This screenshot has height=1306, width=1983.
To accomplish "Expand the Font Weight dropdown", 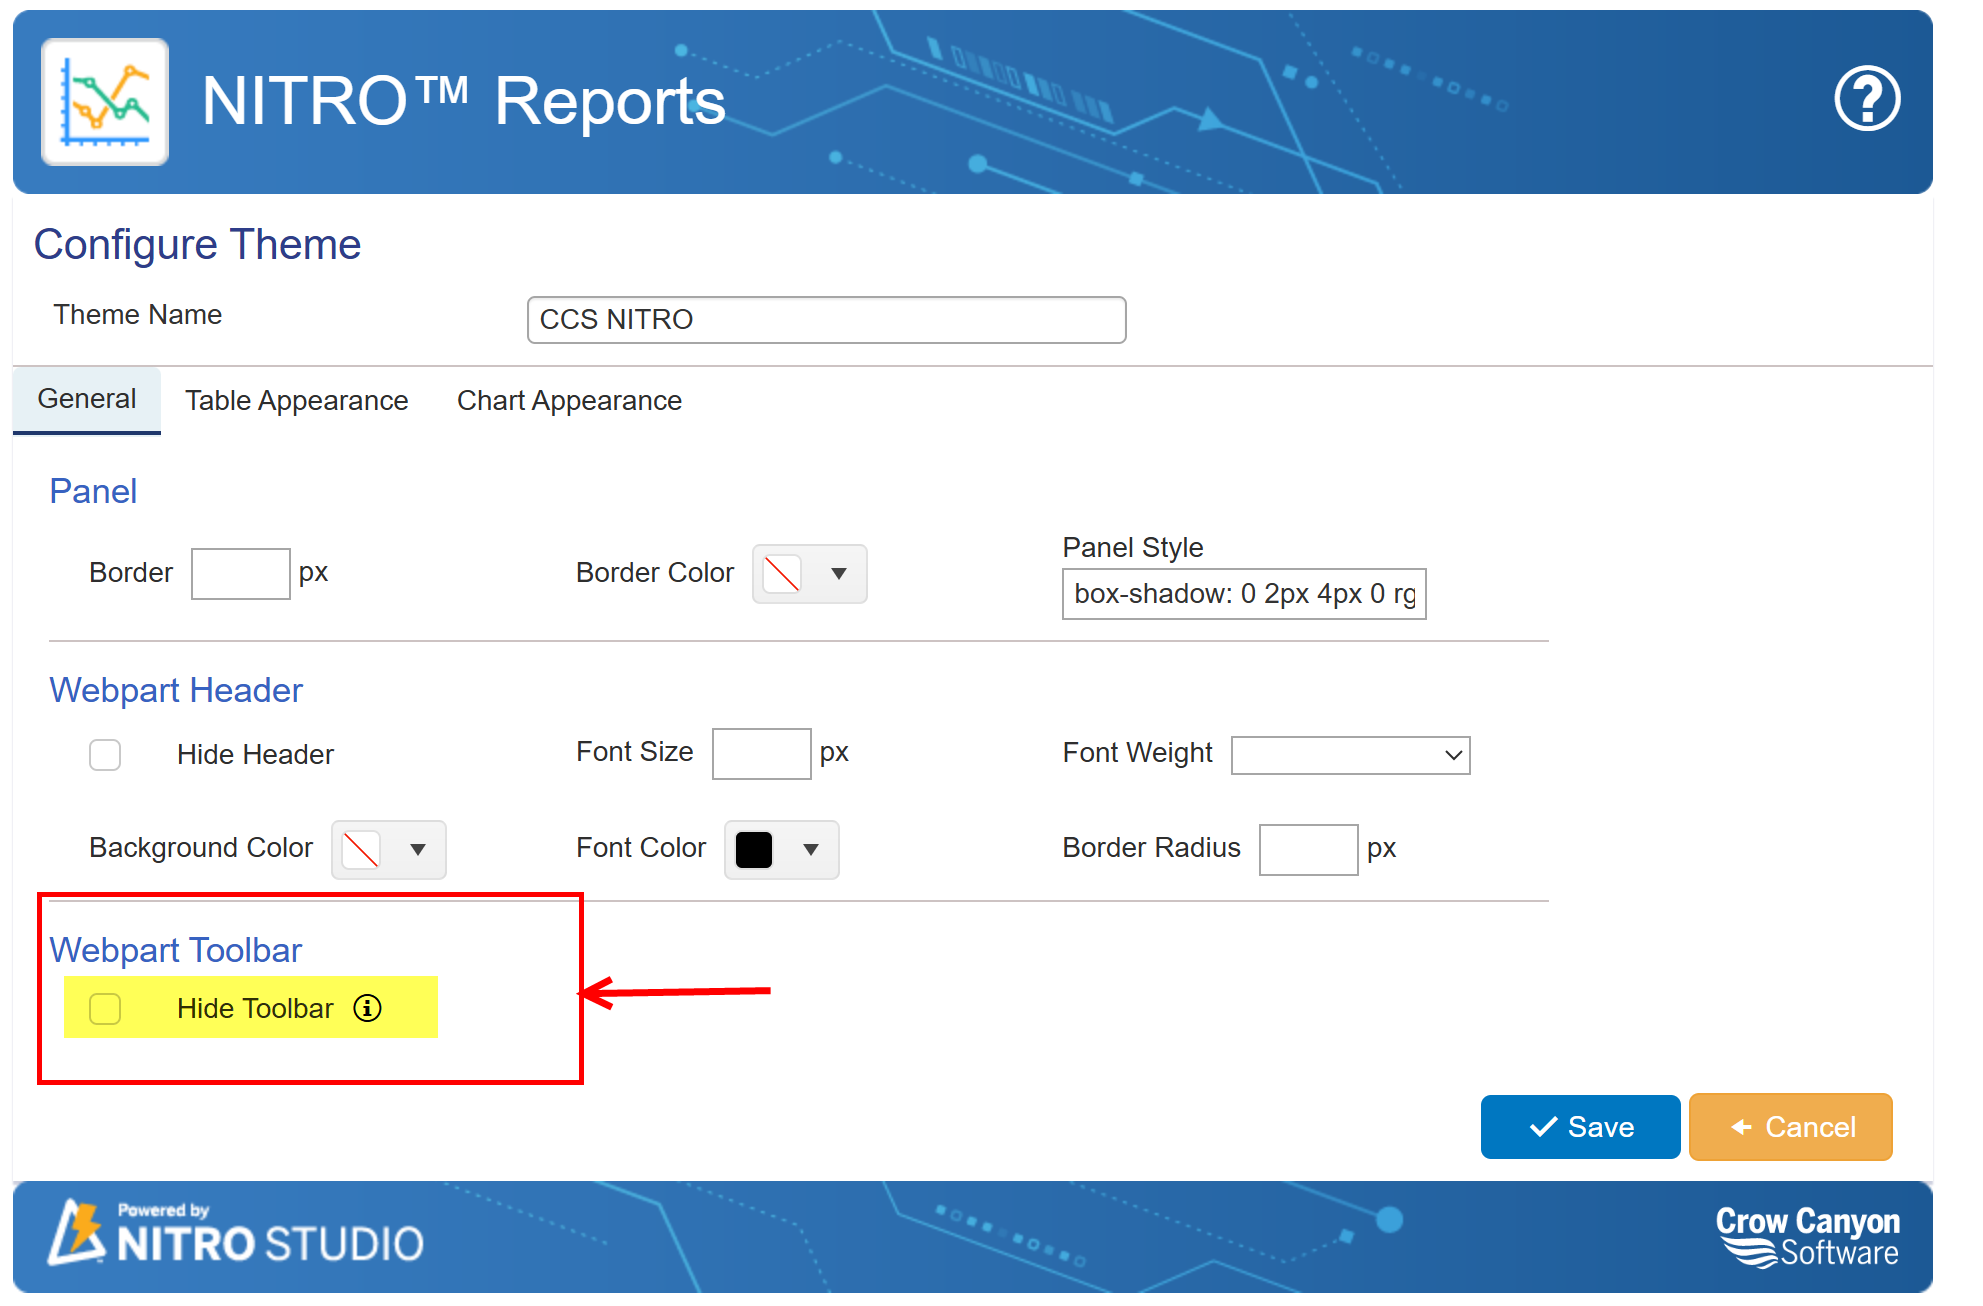I will click(x=1350, y=755).
